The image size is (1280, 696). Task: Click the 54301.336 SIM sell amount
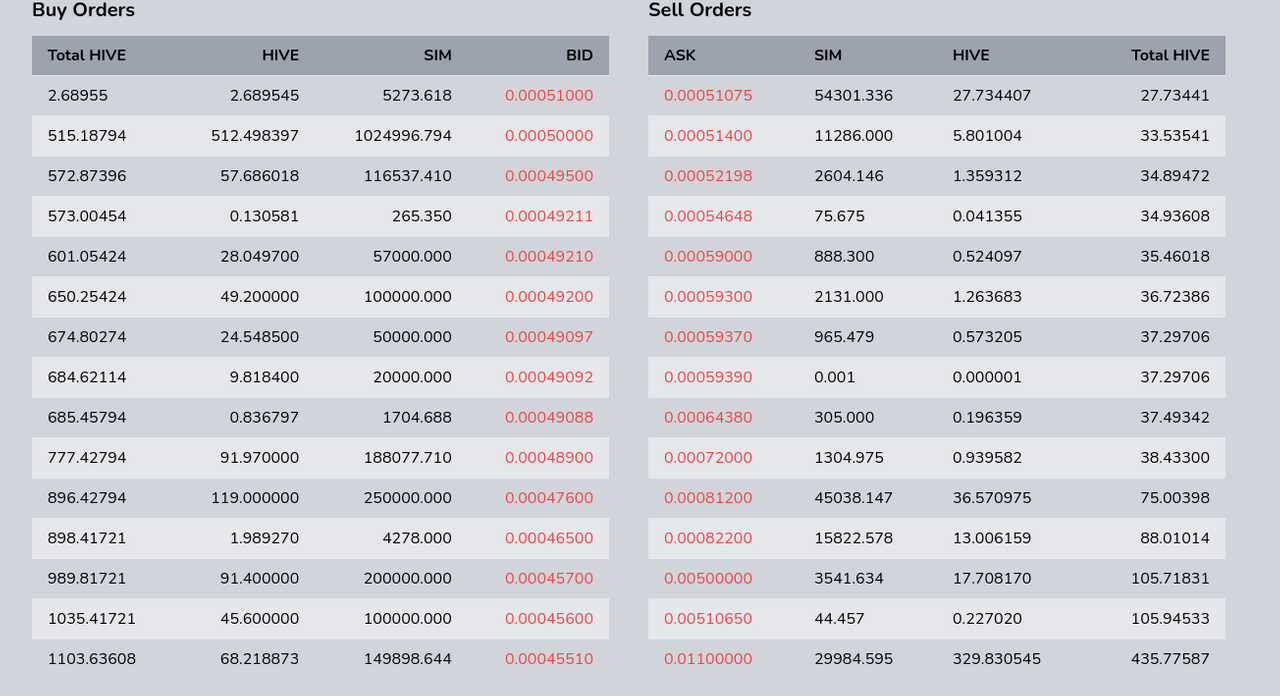pos(853,96)
